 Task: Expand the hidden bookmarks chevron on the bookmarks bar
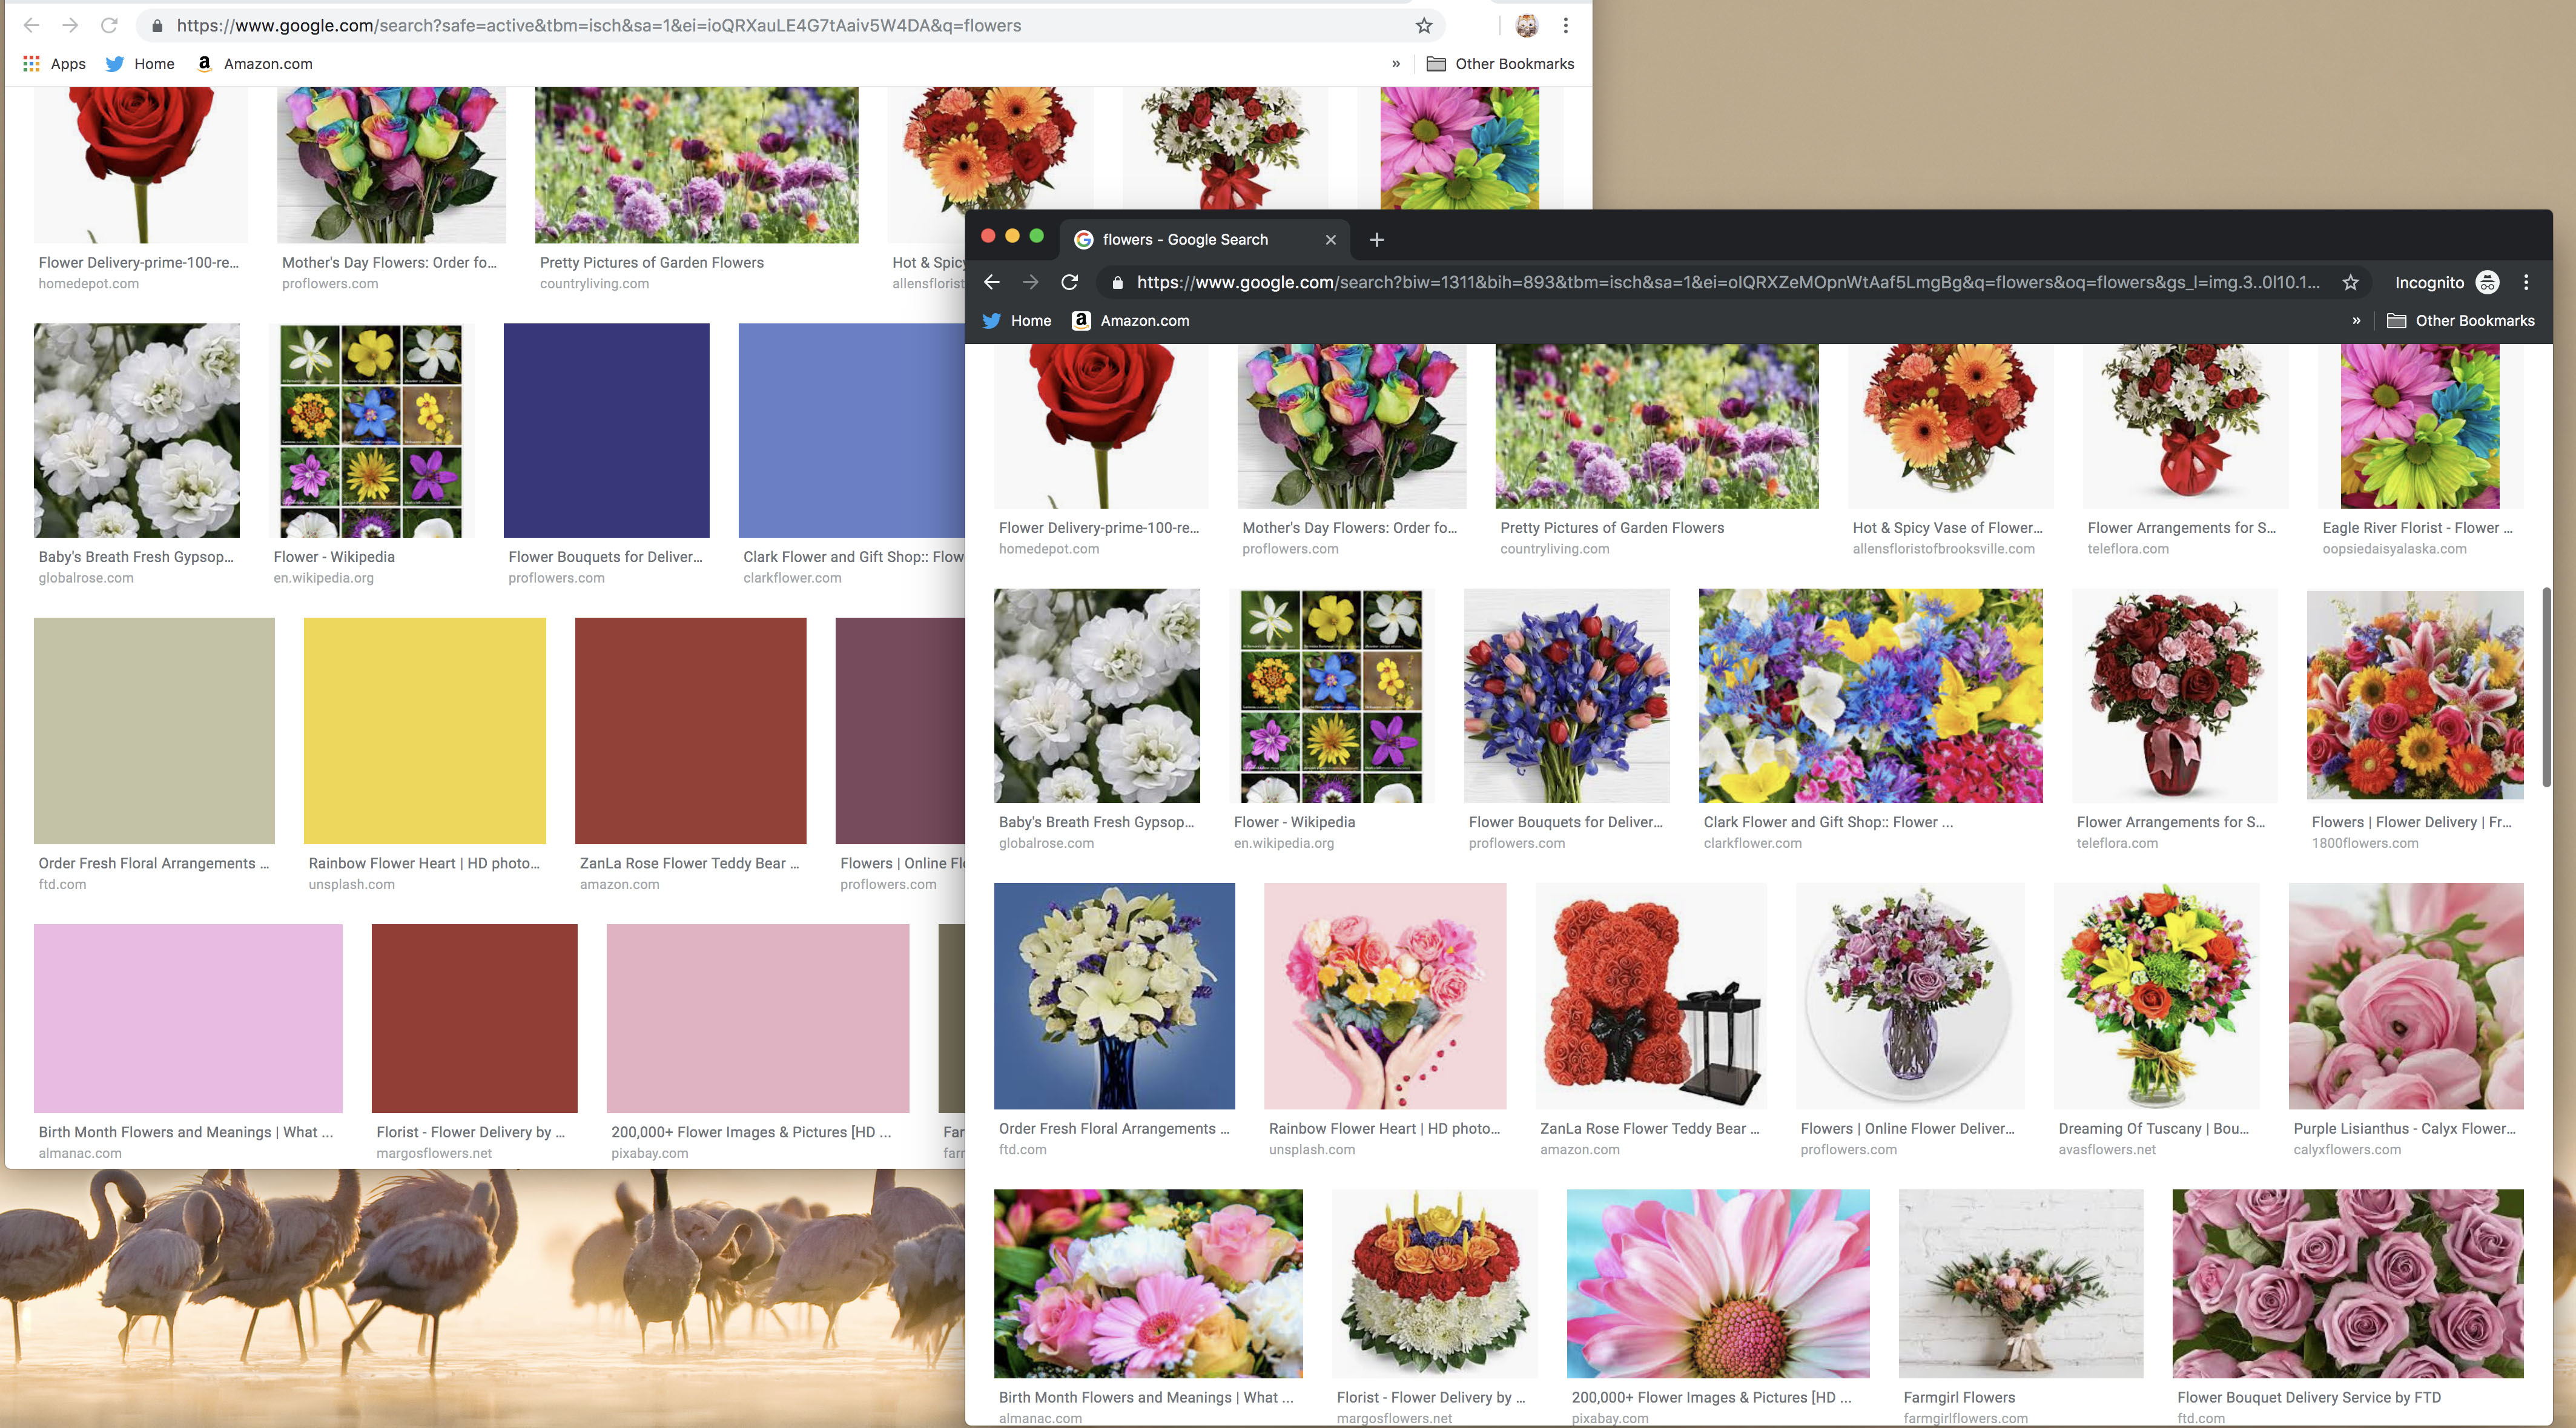tap(1396, 63)
